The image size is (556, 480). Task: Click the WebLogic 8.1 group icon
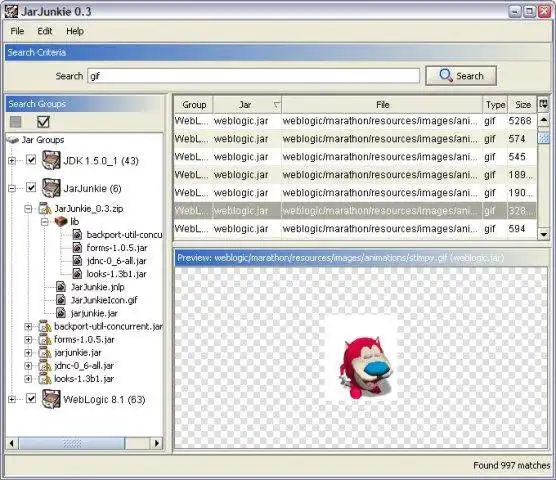[51, 399]
